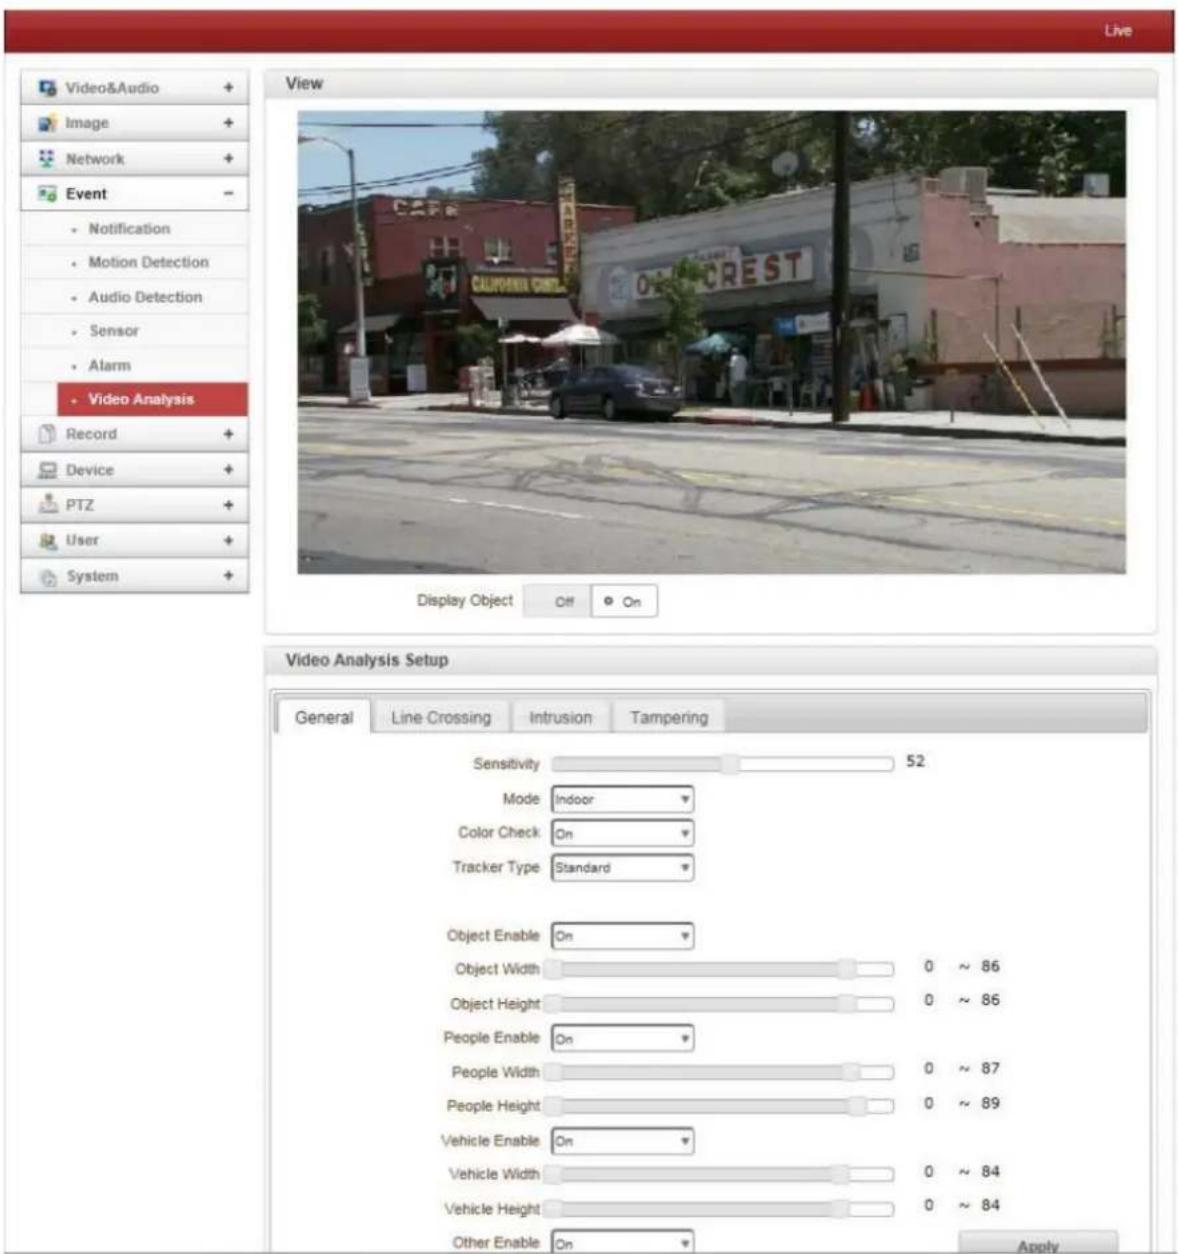Click the System menu icon
The height and width of the screenshot is (1254, 1178).
tap(47, 577)
